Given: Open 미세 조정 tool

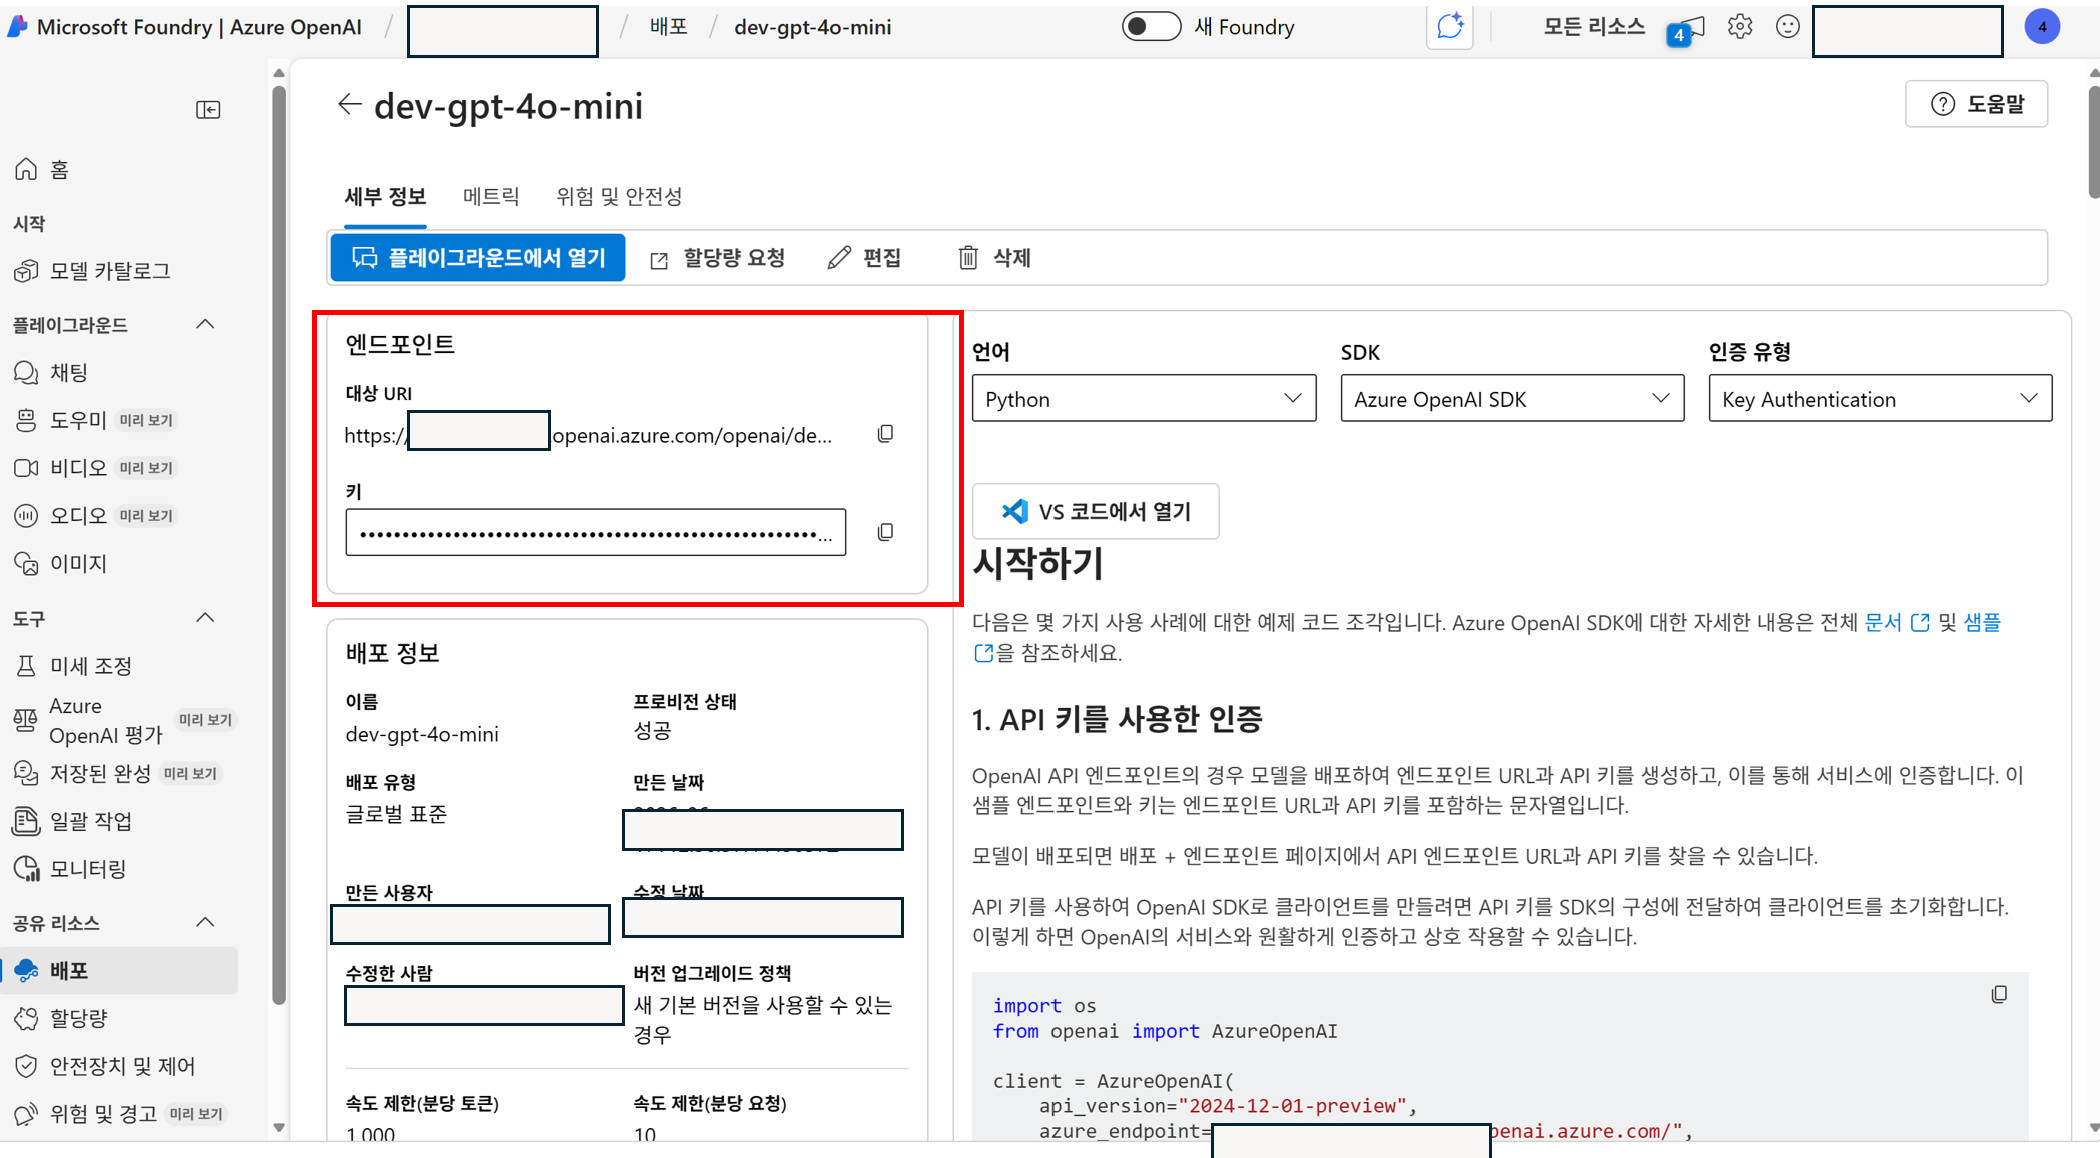Looking at the screenshot, I should (x=73, y=666).
